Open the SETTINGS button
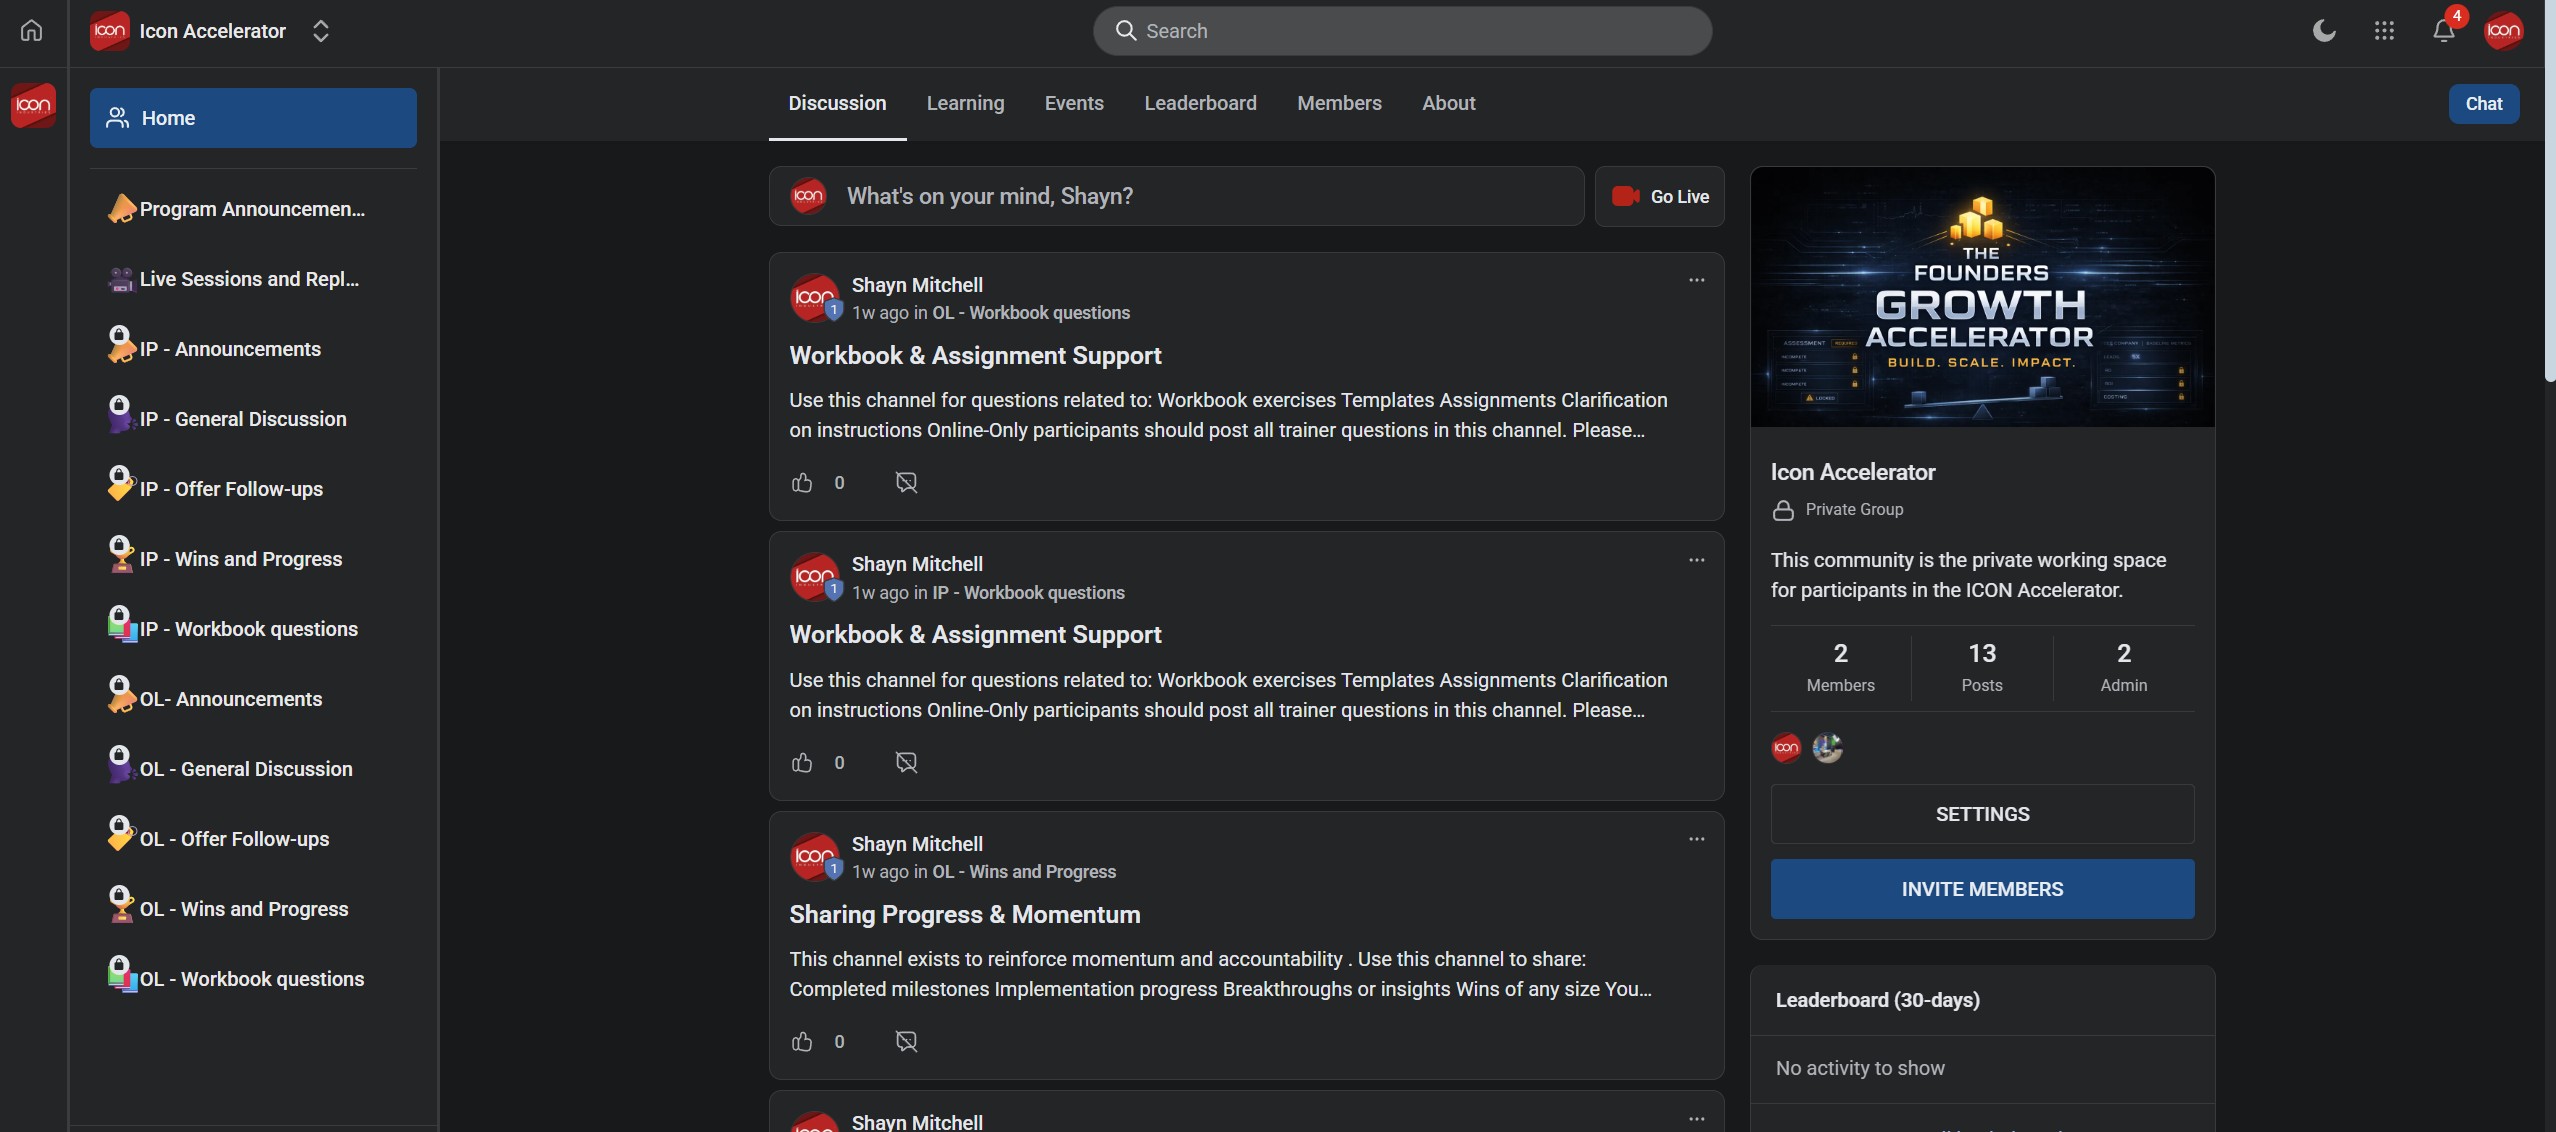Image resolution: width=2556 pixels, height=1132 pixels. [x=1982, y=814]
